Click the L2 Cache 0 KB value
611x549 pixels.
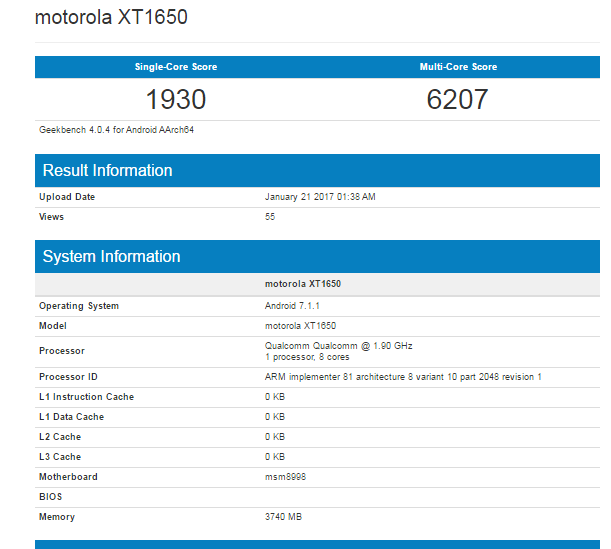point(275,437)
